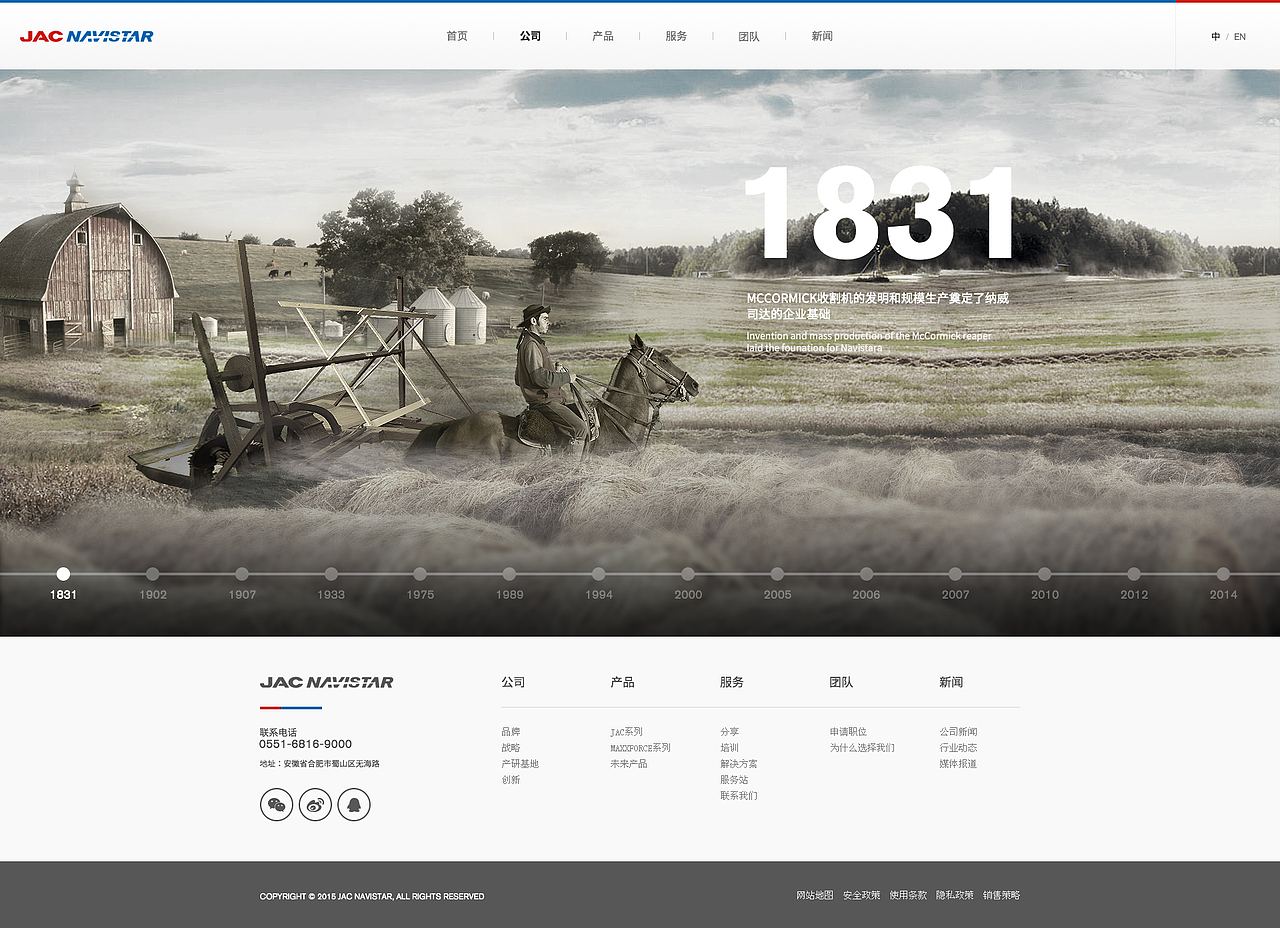
Task: Jump to 1933 on the timeline
Action: (331, 574)
